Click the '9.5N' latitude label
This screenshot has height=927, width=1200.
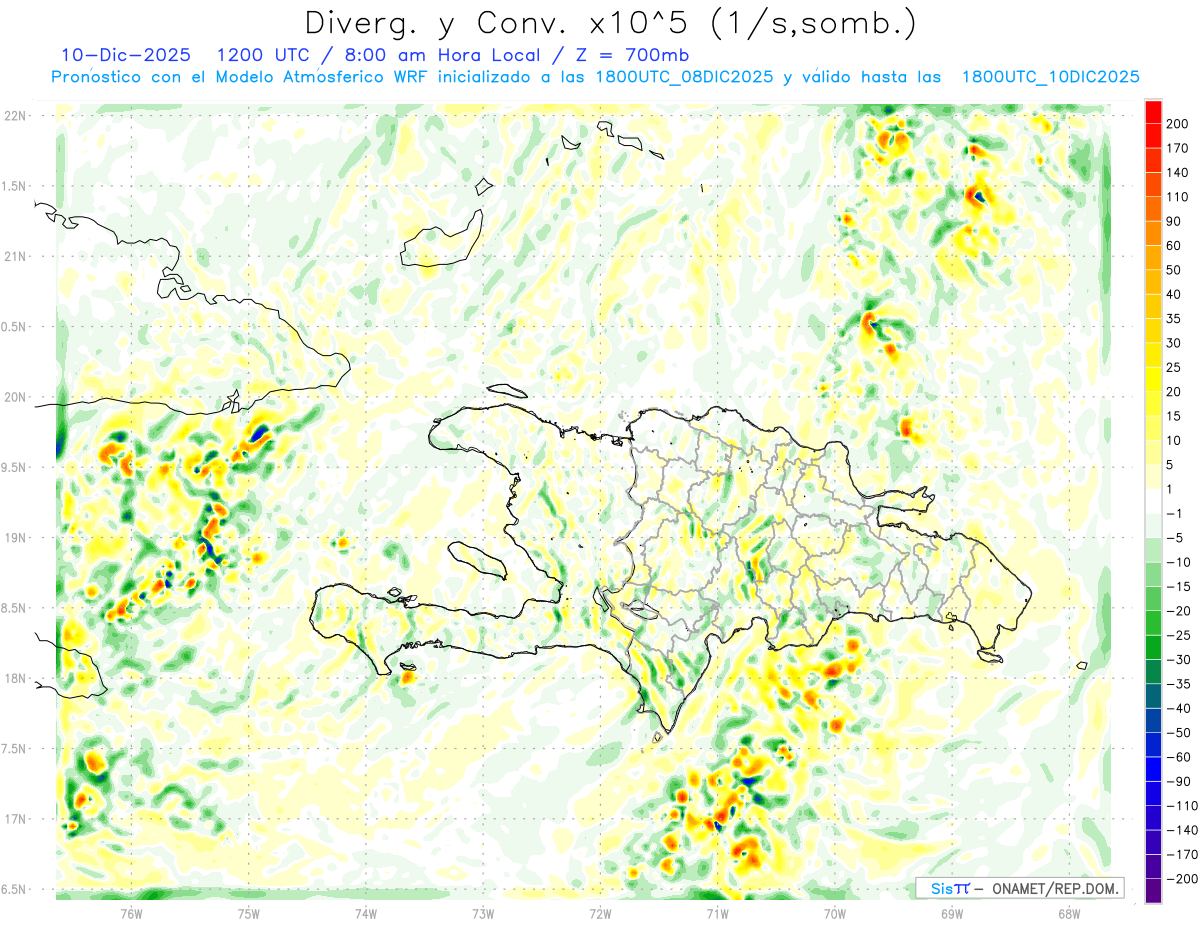click(15, 467)
